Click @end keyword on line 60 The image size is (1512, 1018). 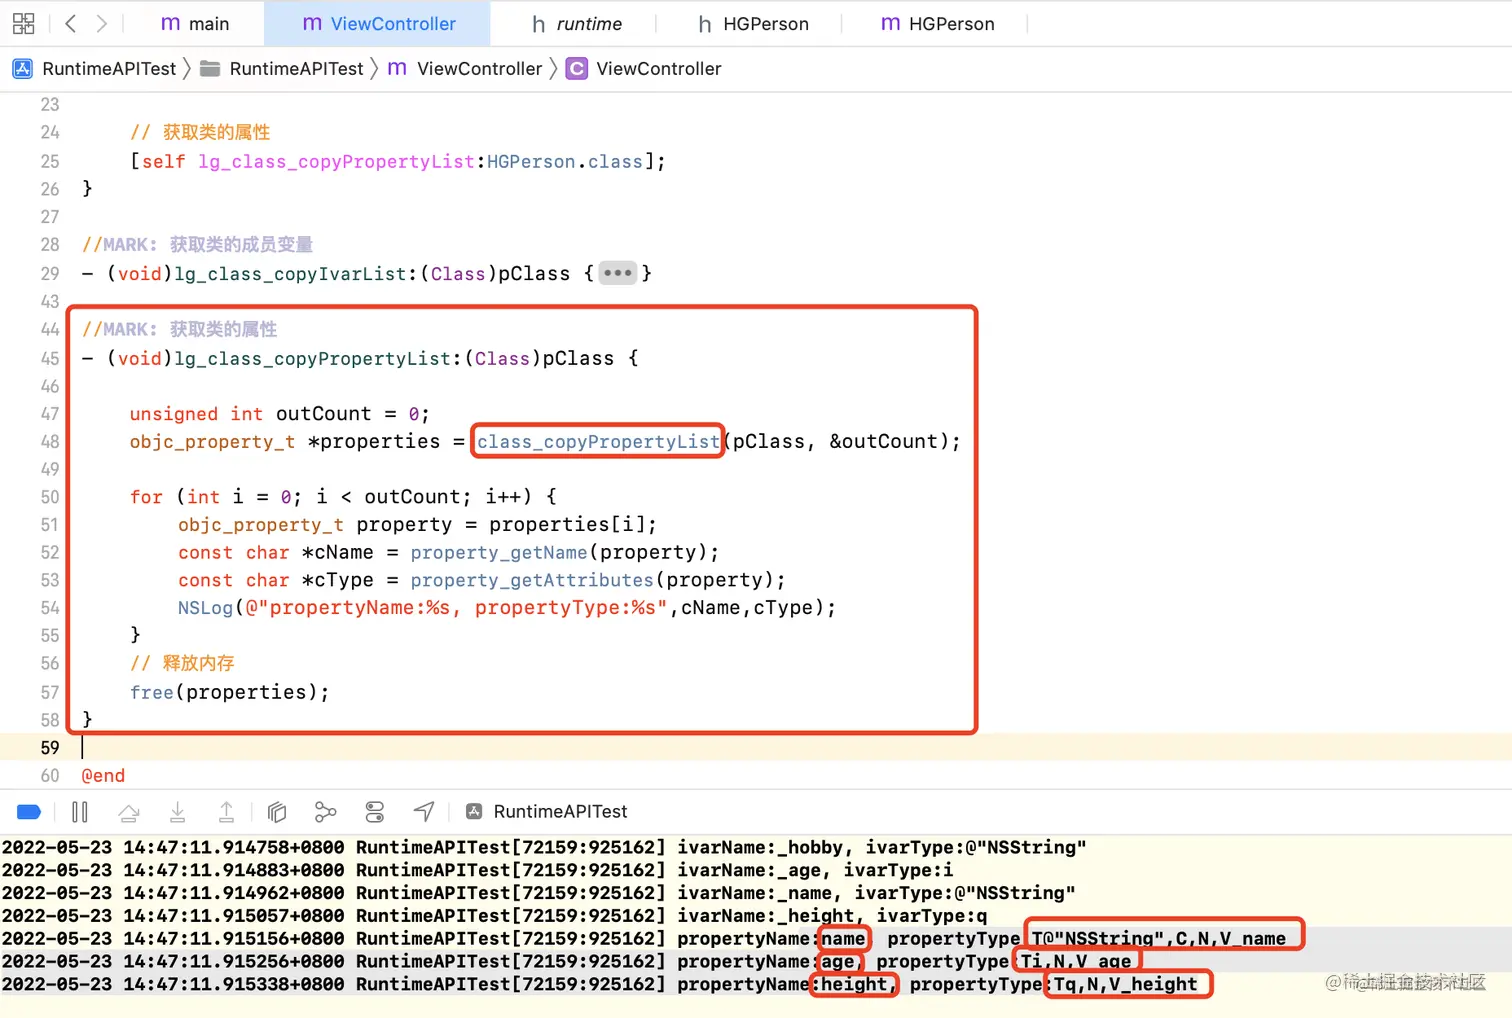click(103, 775)
